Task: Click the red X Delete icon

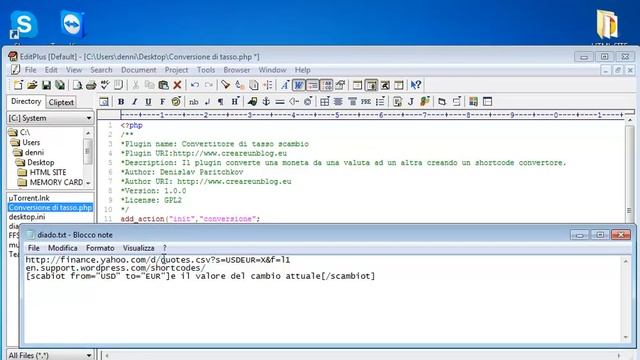Action: pyautogui.click(x=177, y=85)
